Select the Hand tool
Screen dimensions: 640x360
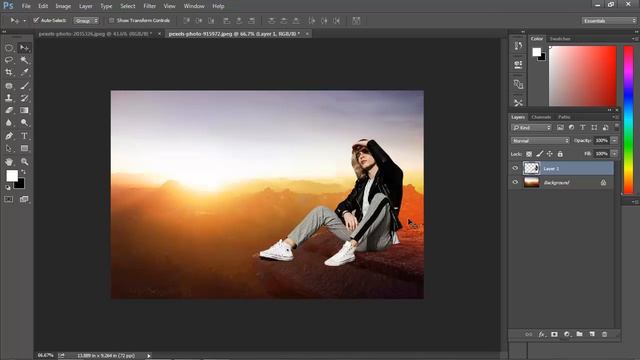[9, 162]
